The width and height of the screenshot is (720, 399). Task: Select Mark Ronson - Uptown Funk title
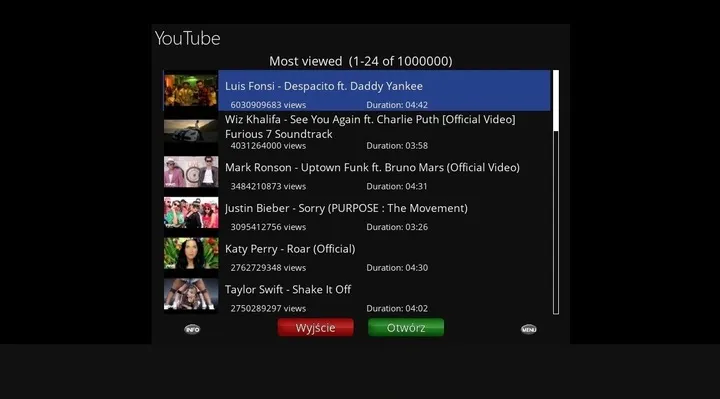pyautogui.click(x=372, y=168)
